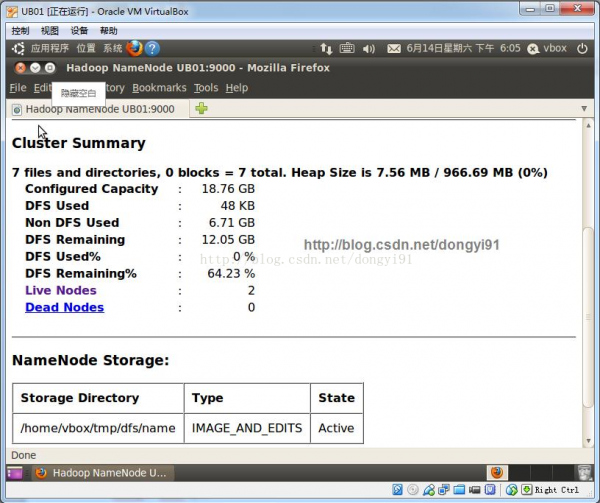Maximize the Firefox window in guest

point(50,68)
